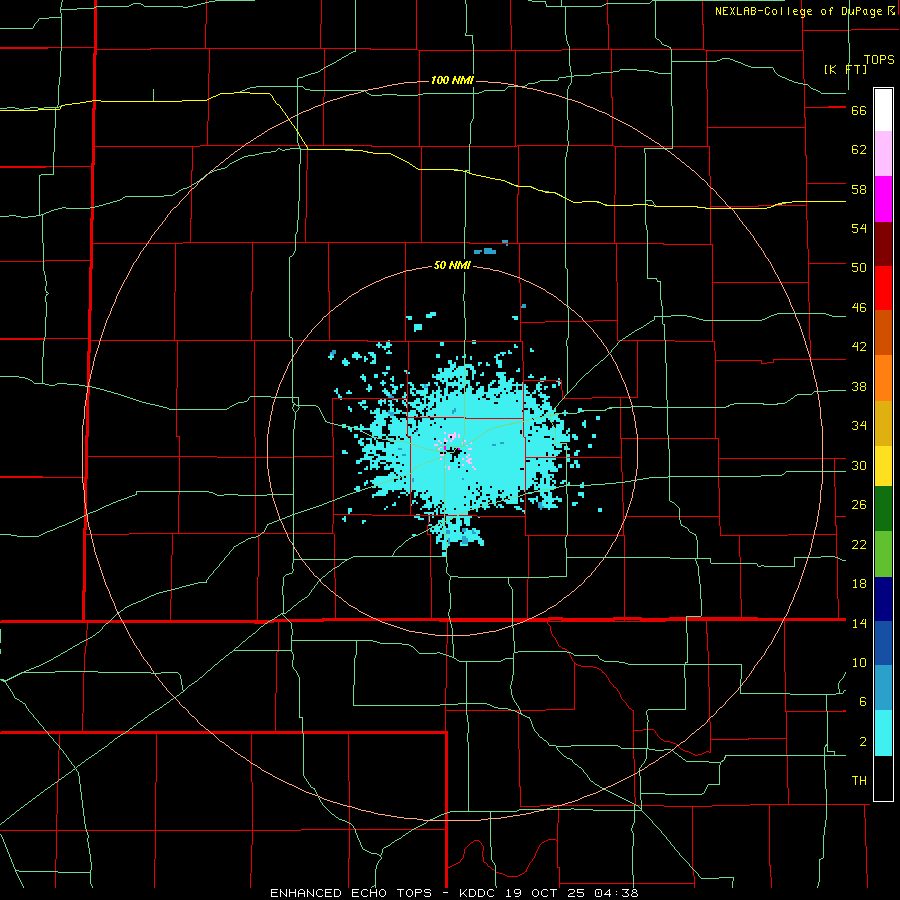
Task: Click the dark red (maroon) legend swatch
Action: click(883, 244)
